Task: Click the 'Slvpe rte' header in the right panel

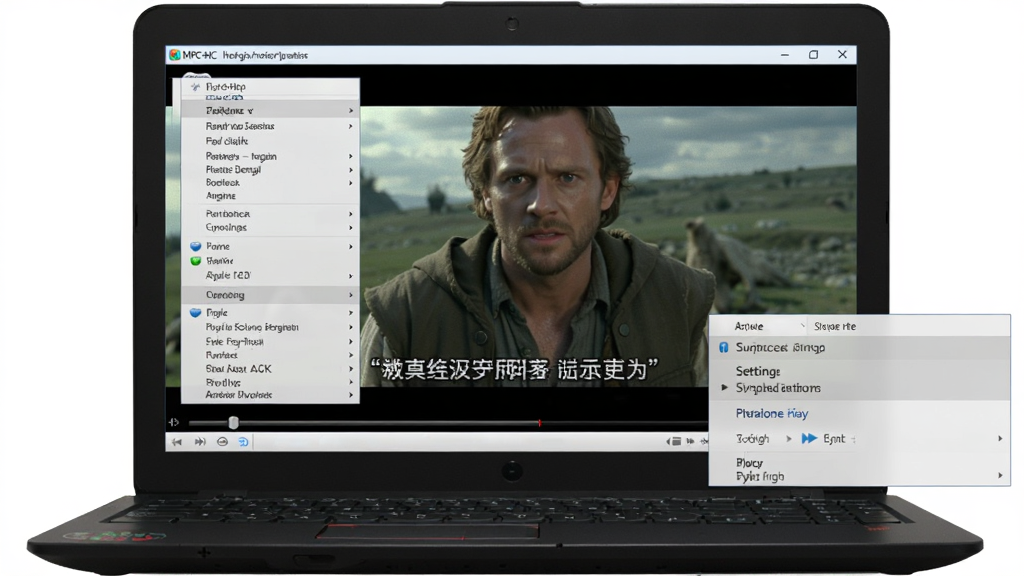Action: [x=835, y=326]
